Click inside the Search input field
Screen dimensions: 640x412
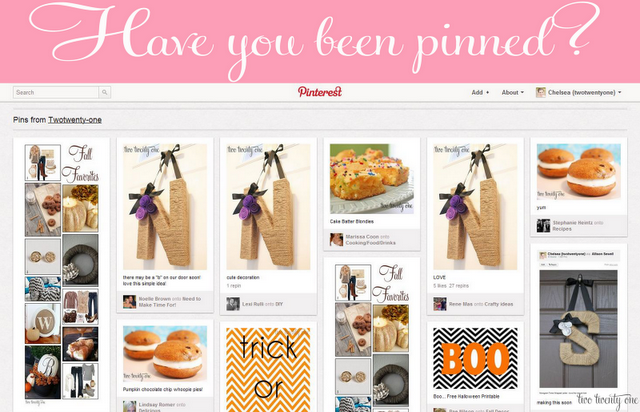coord(56,92)
